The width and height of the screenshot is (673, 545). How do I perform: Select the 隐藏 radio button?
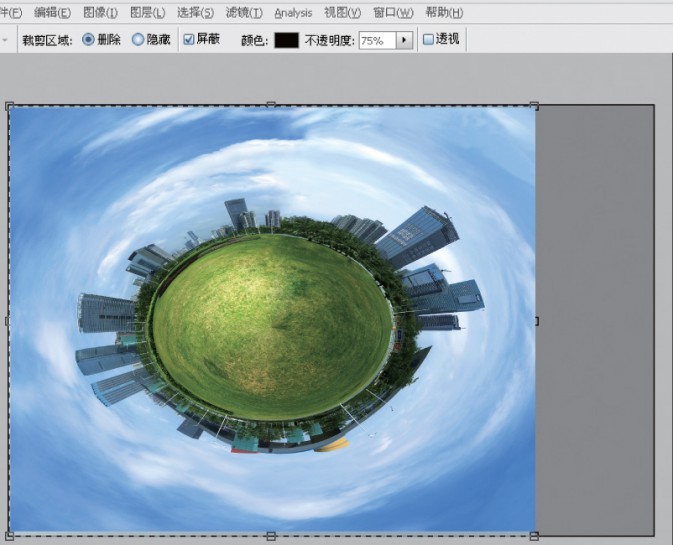(x=138, y=40)
